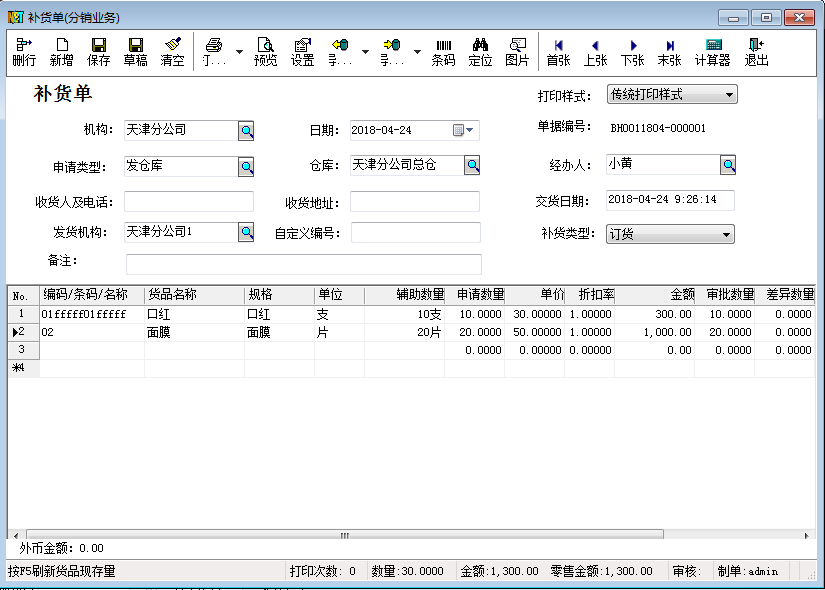Launch the 计算器 calculator
This screenshot has height=590, width=825.
(712, 52)
